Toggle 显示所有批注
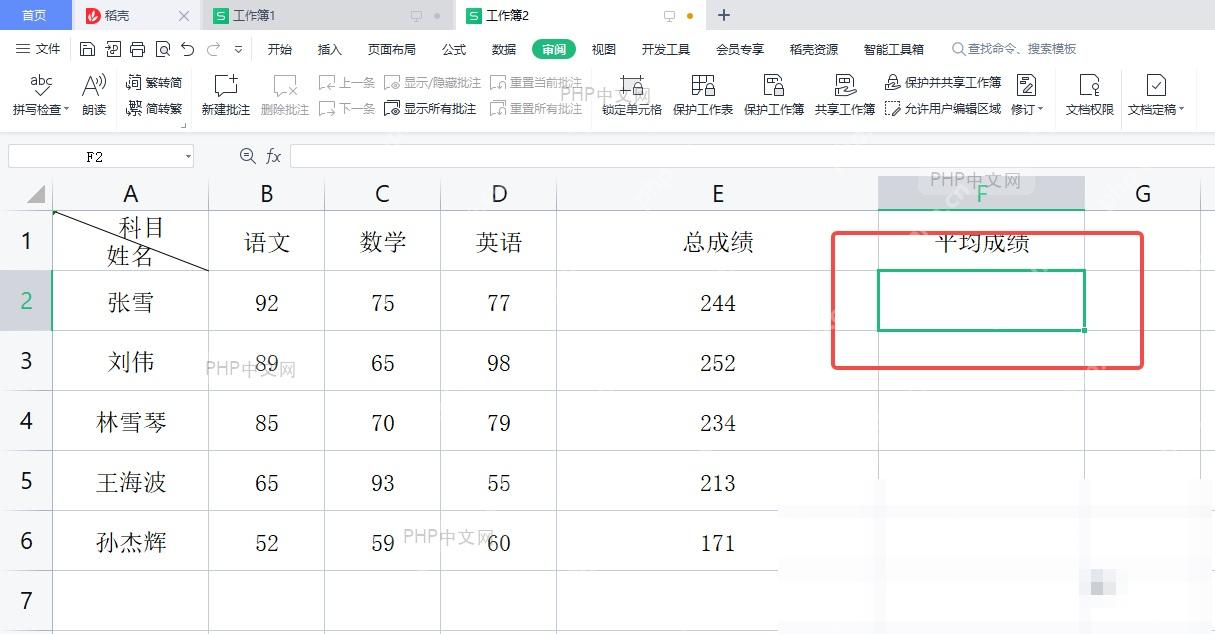Screen dimensions: 1215x634 (431, 108)
